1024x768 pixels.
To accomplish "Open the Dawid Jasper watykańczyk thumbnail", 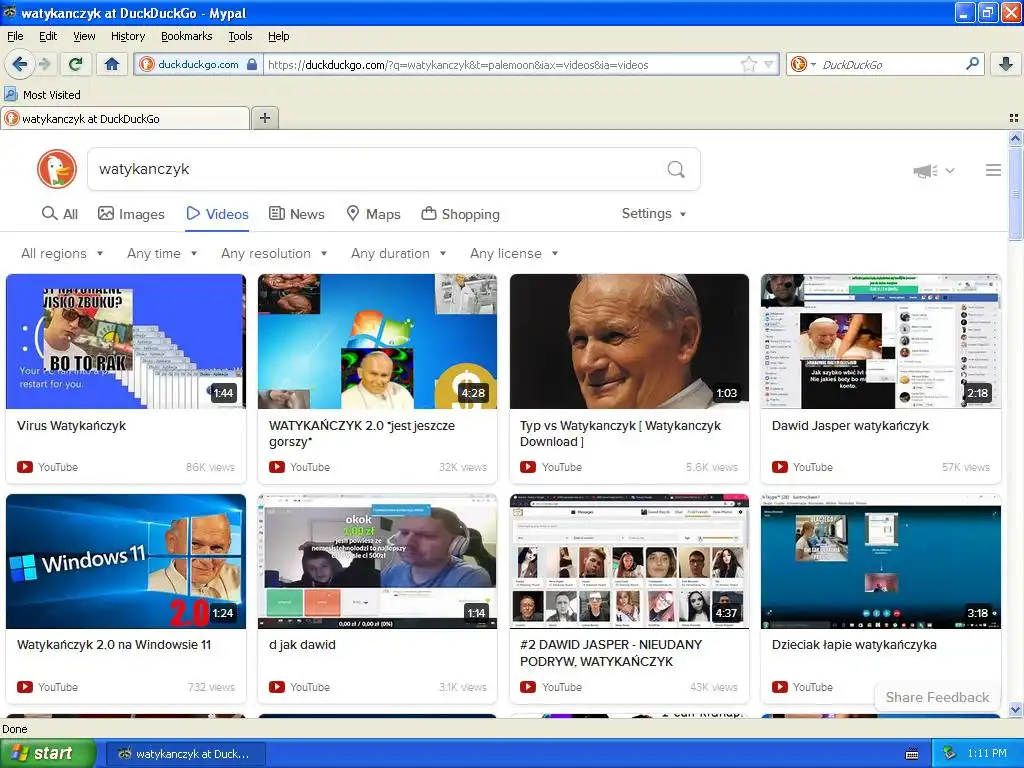I will coord(881,342).
